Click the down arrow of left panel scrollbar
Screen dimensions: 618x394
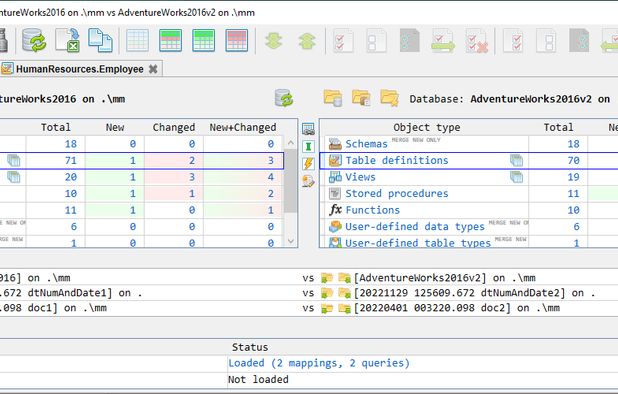click(291, 241)
